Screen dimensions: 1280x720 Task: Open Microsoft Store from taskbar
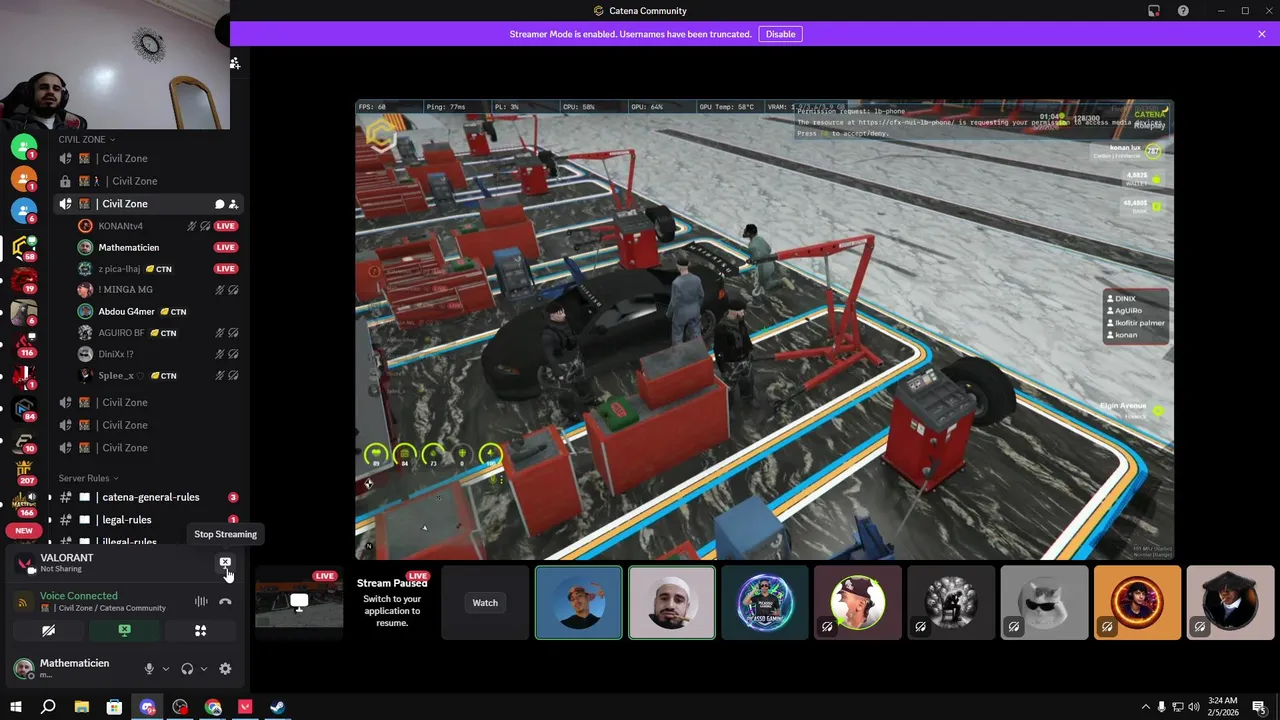coord(114,707)
